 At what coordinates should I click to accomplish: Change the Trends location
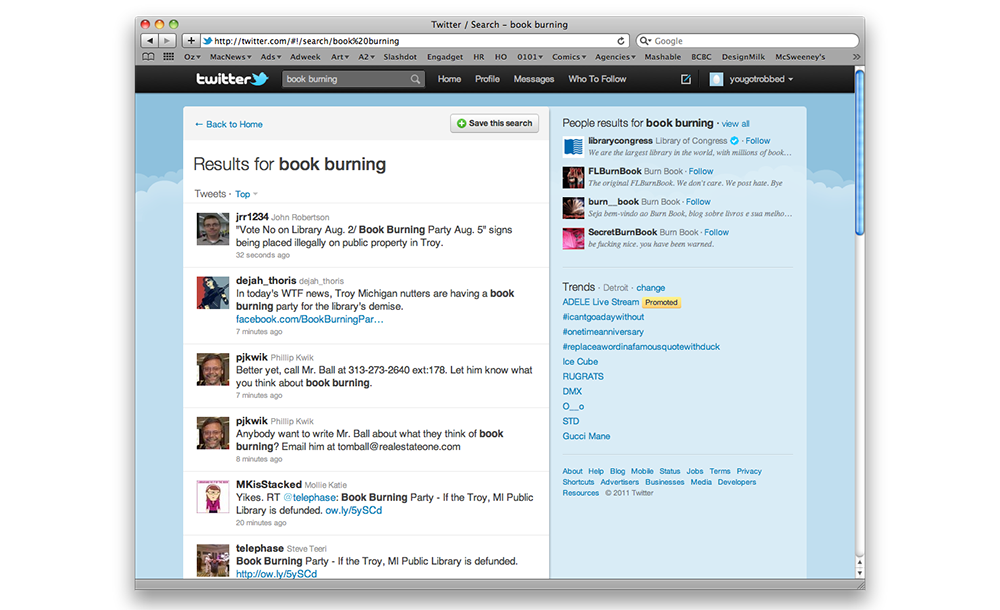[651, 288]
